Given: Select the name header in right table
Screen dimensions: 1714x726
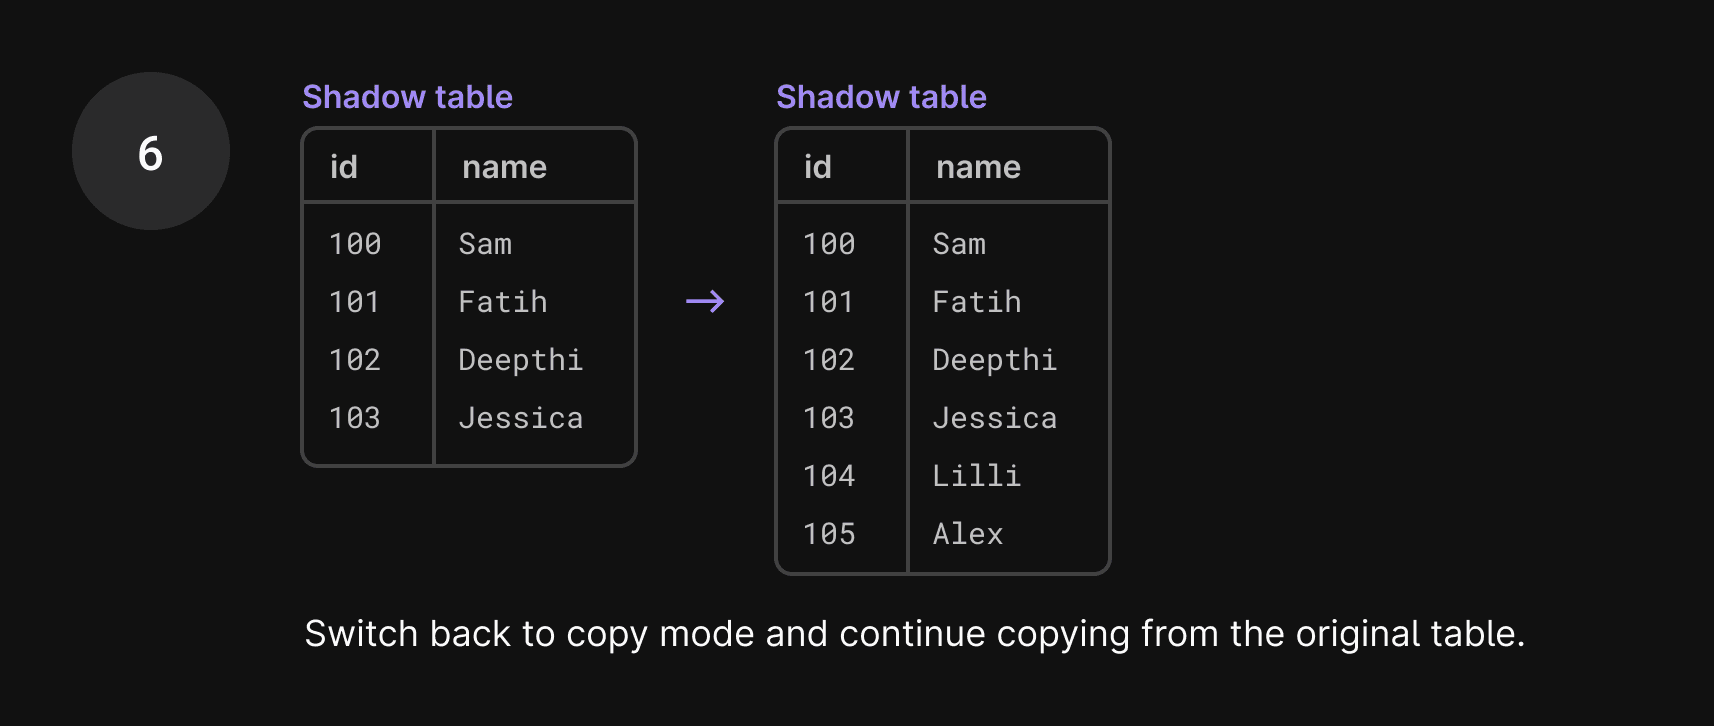Looking at the screenshot, I should pos(978,167).
